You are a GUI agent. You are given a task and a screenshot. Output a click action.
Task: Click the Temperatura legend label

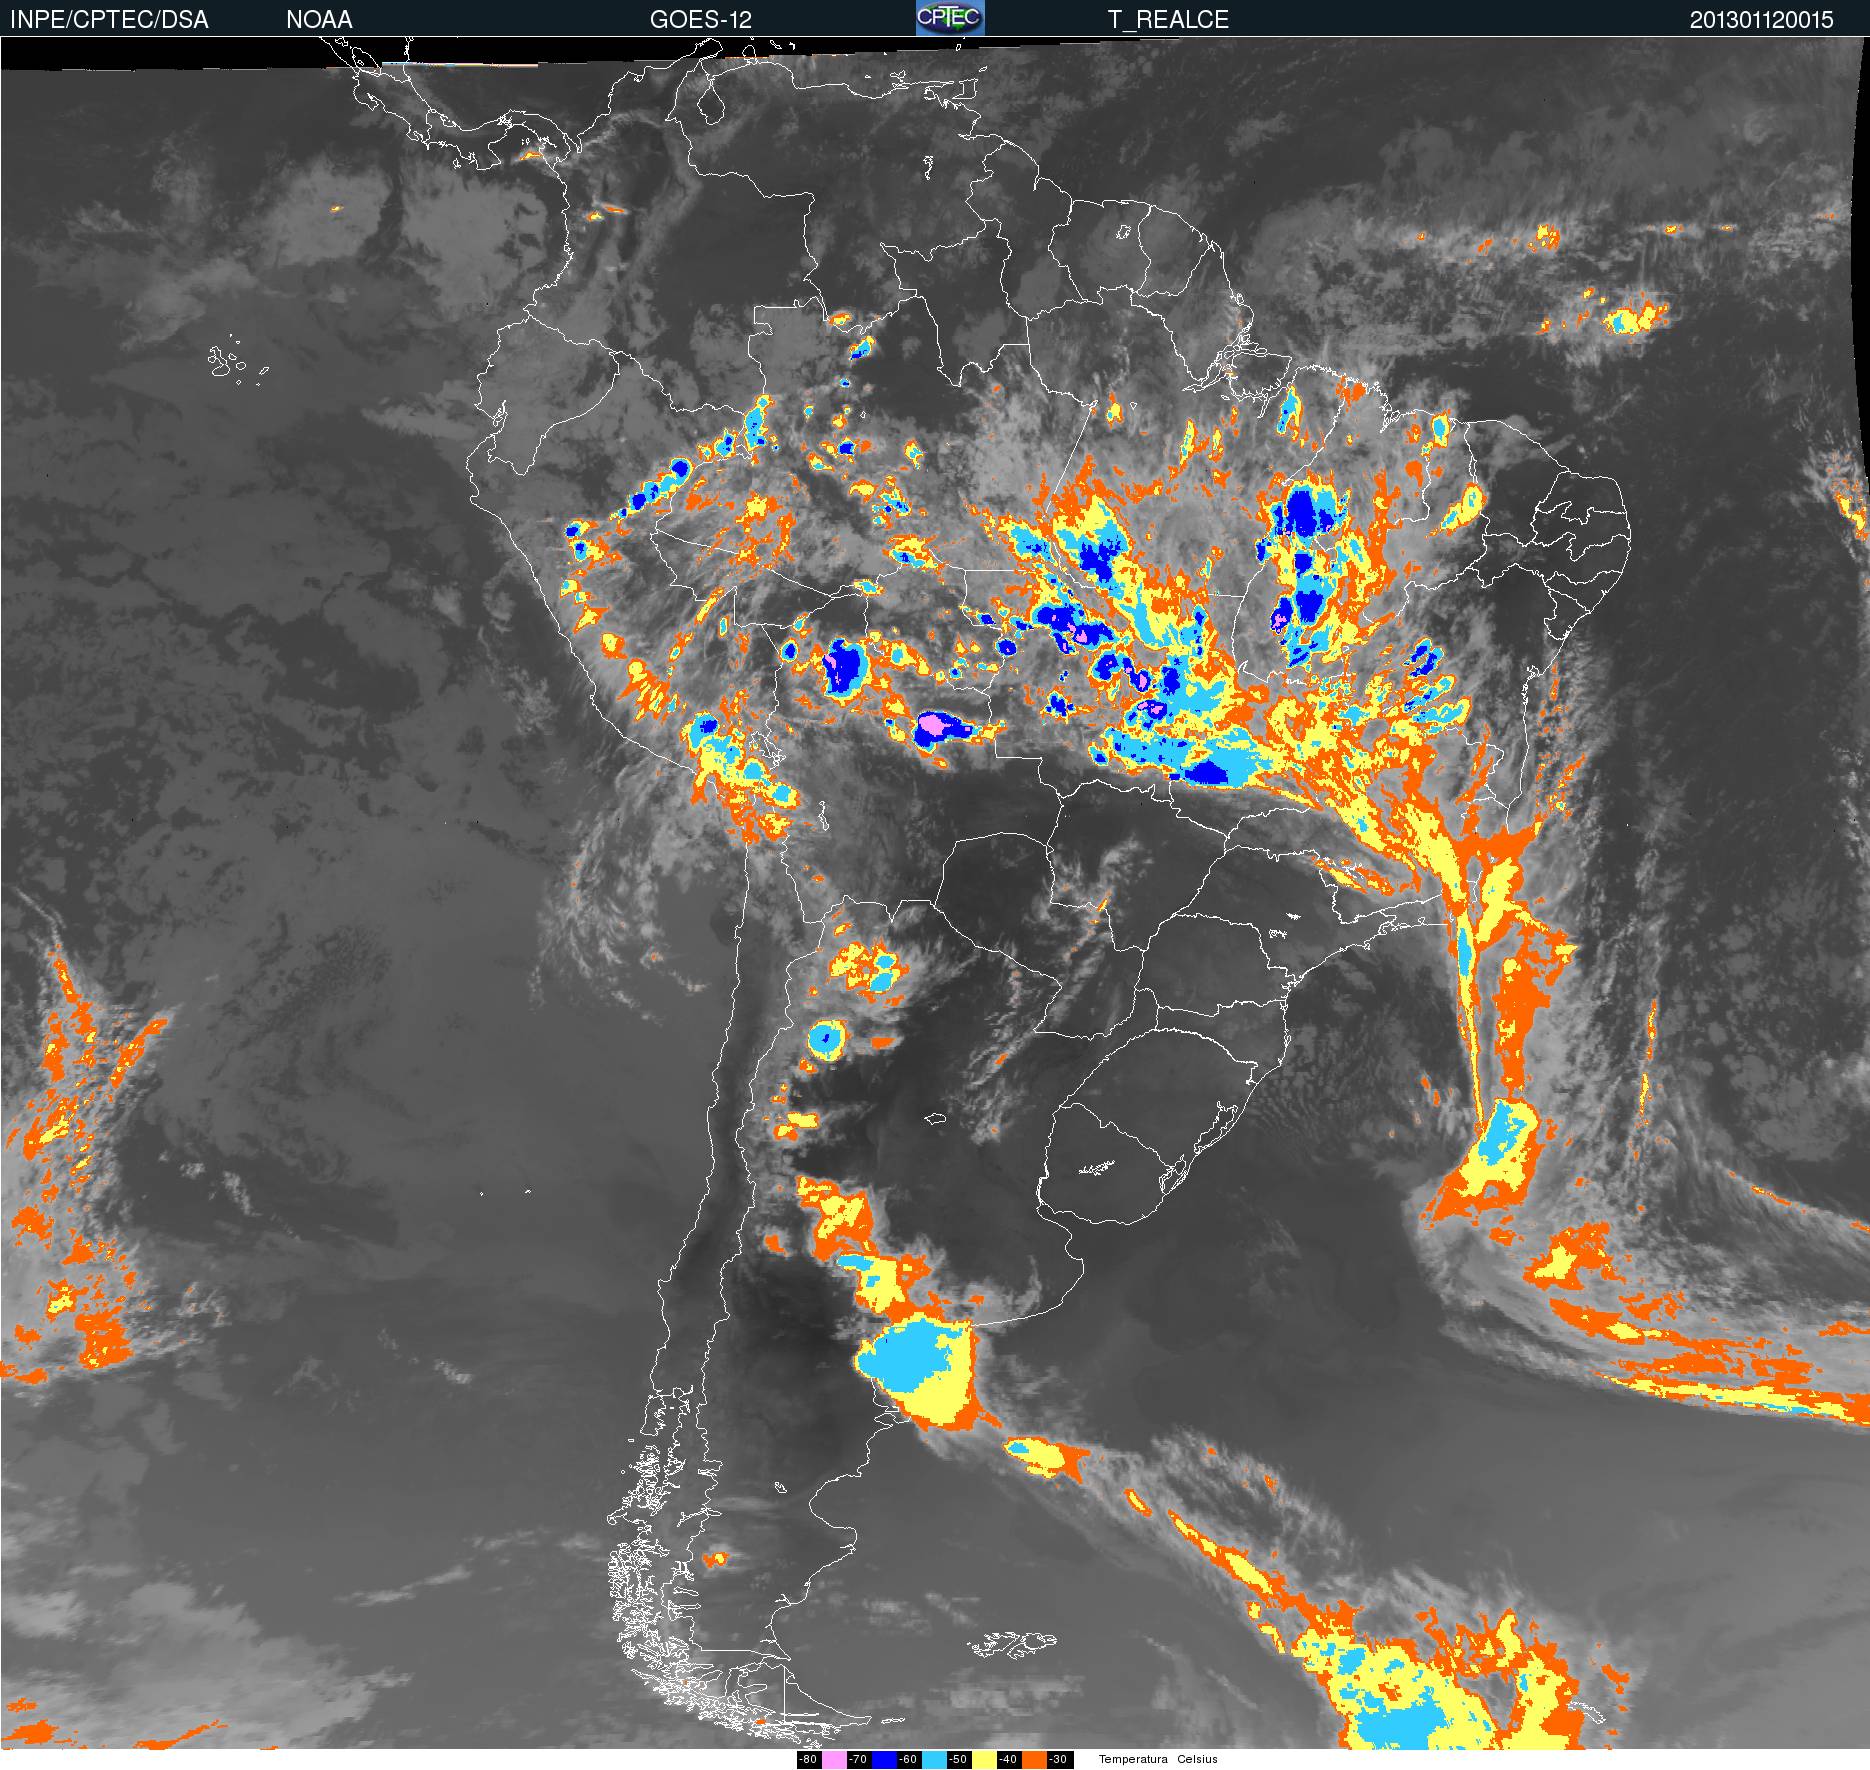click(x=1133, y=1760)
